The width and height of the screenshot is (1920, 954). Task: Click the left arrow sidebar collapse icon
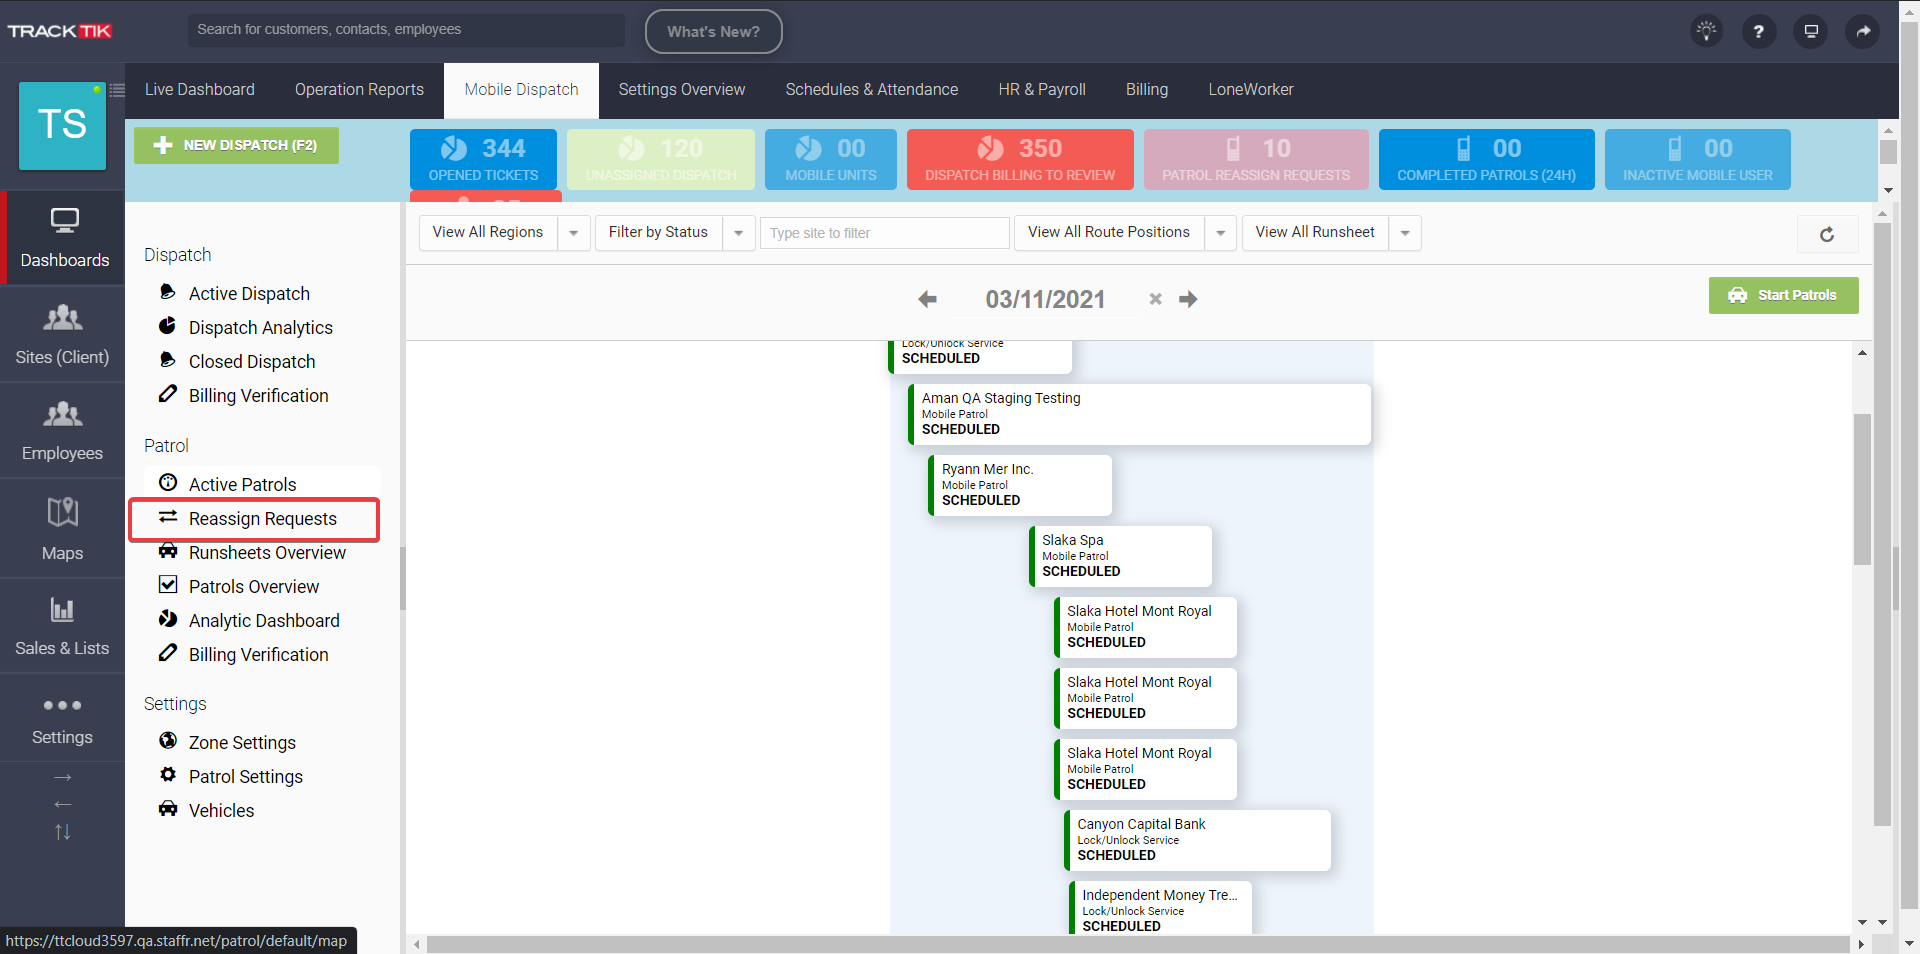pyautogui.click(x=62, y=804)
